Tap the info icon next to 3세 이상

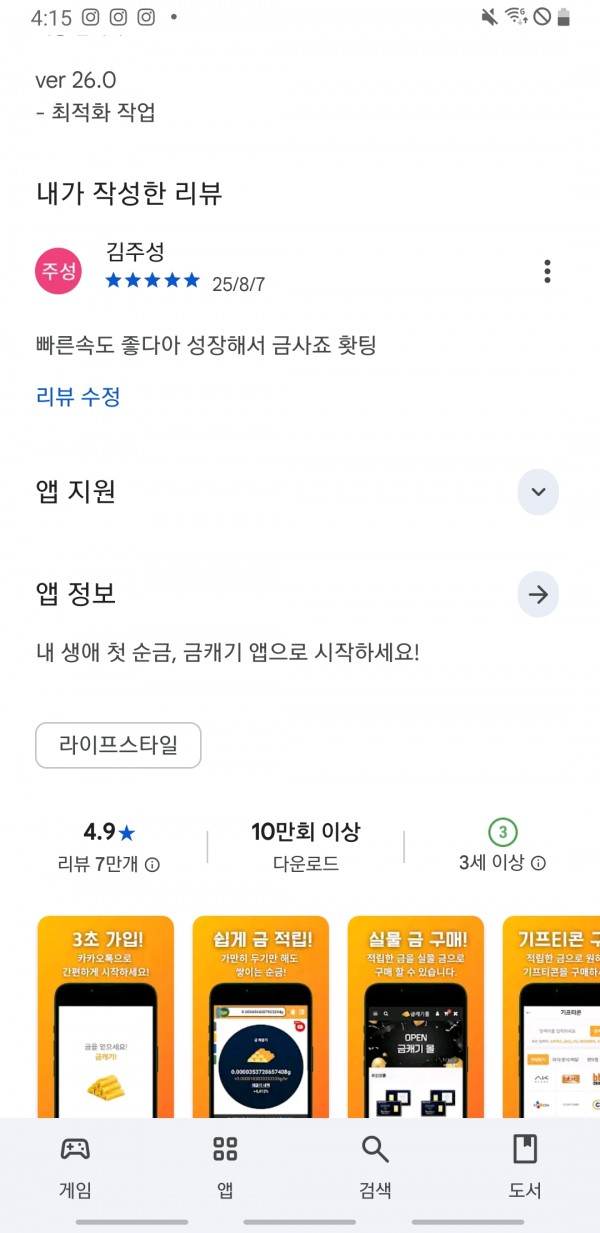(x=538, y=863)
